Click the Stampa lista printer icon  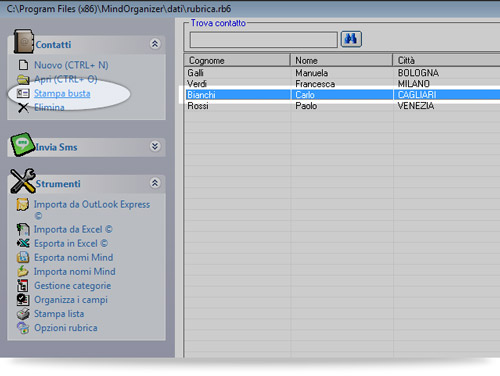coord(23,313)
